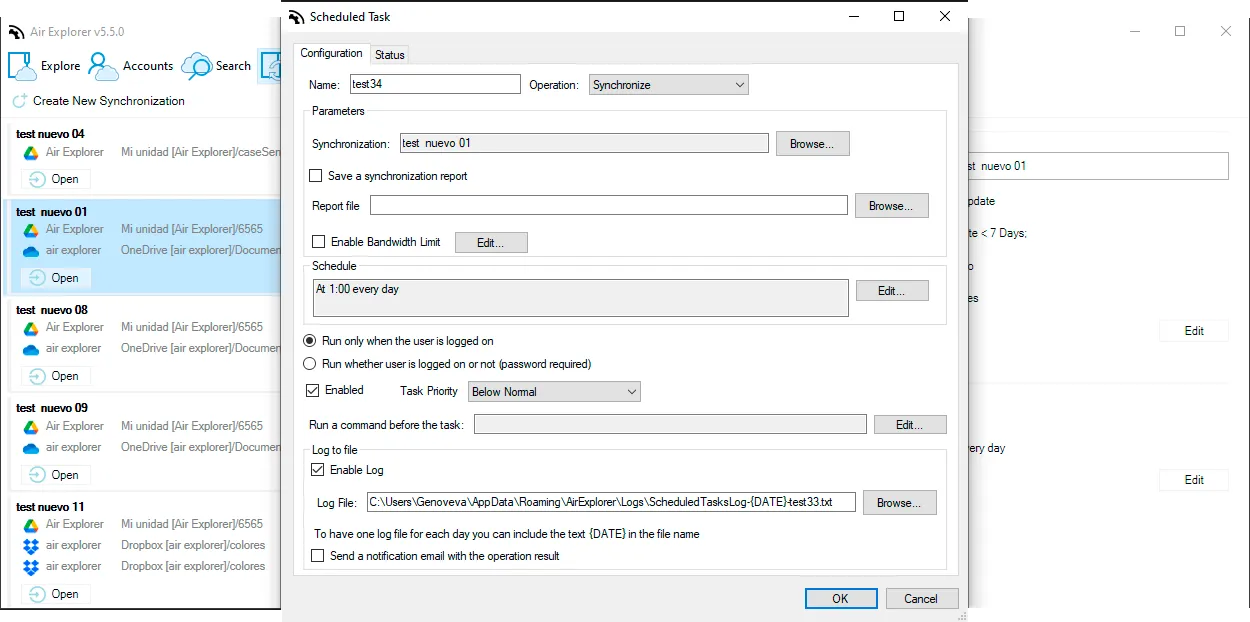
Task: Open Search in Air Explorer toolbar
Action: click(216, 66)
